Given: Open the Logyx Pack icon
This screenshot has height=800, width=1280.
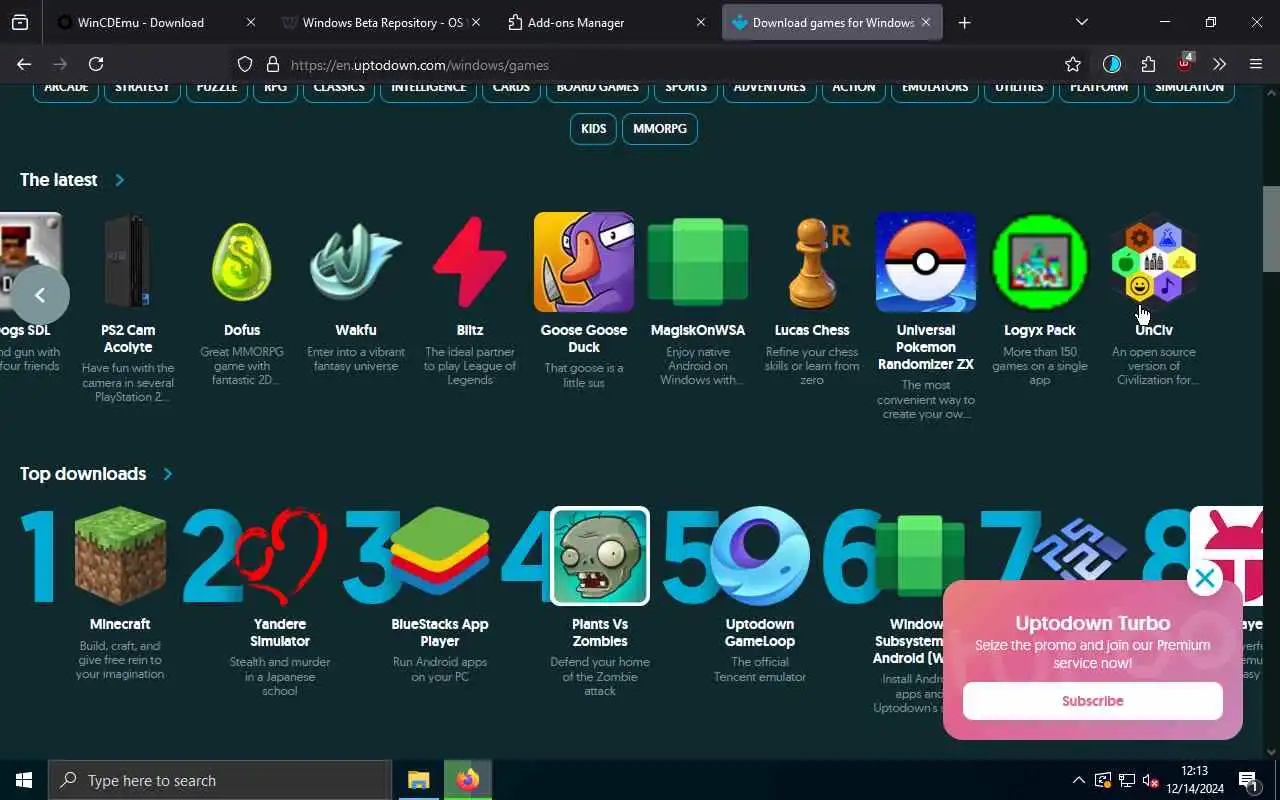Looking at the screenshot, I should pos(1040,262).
